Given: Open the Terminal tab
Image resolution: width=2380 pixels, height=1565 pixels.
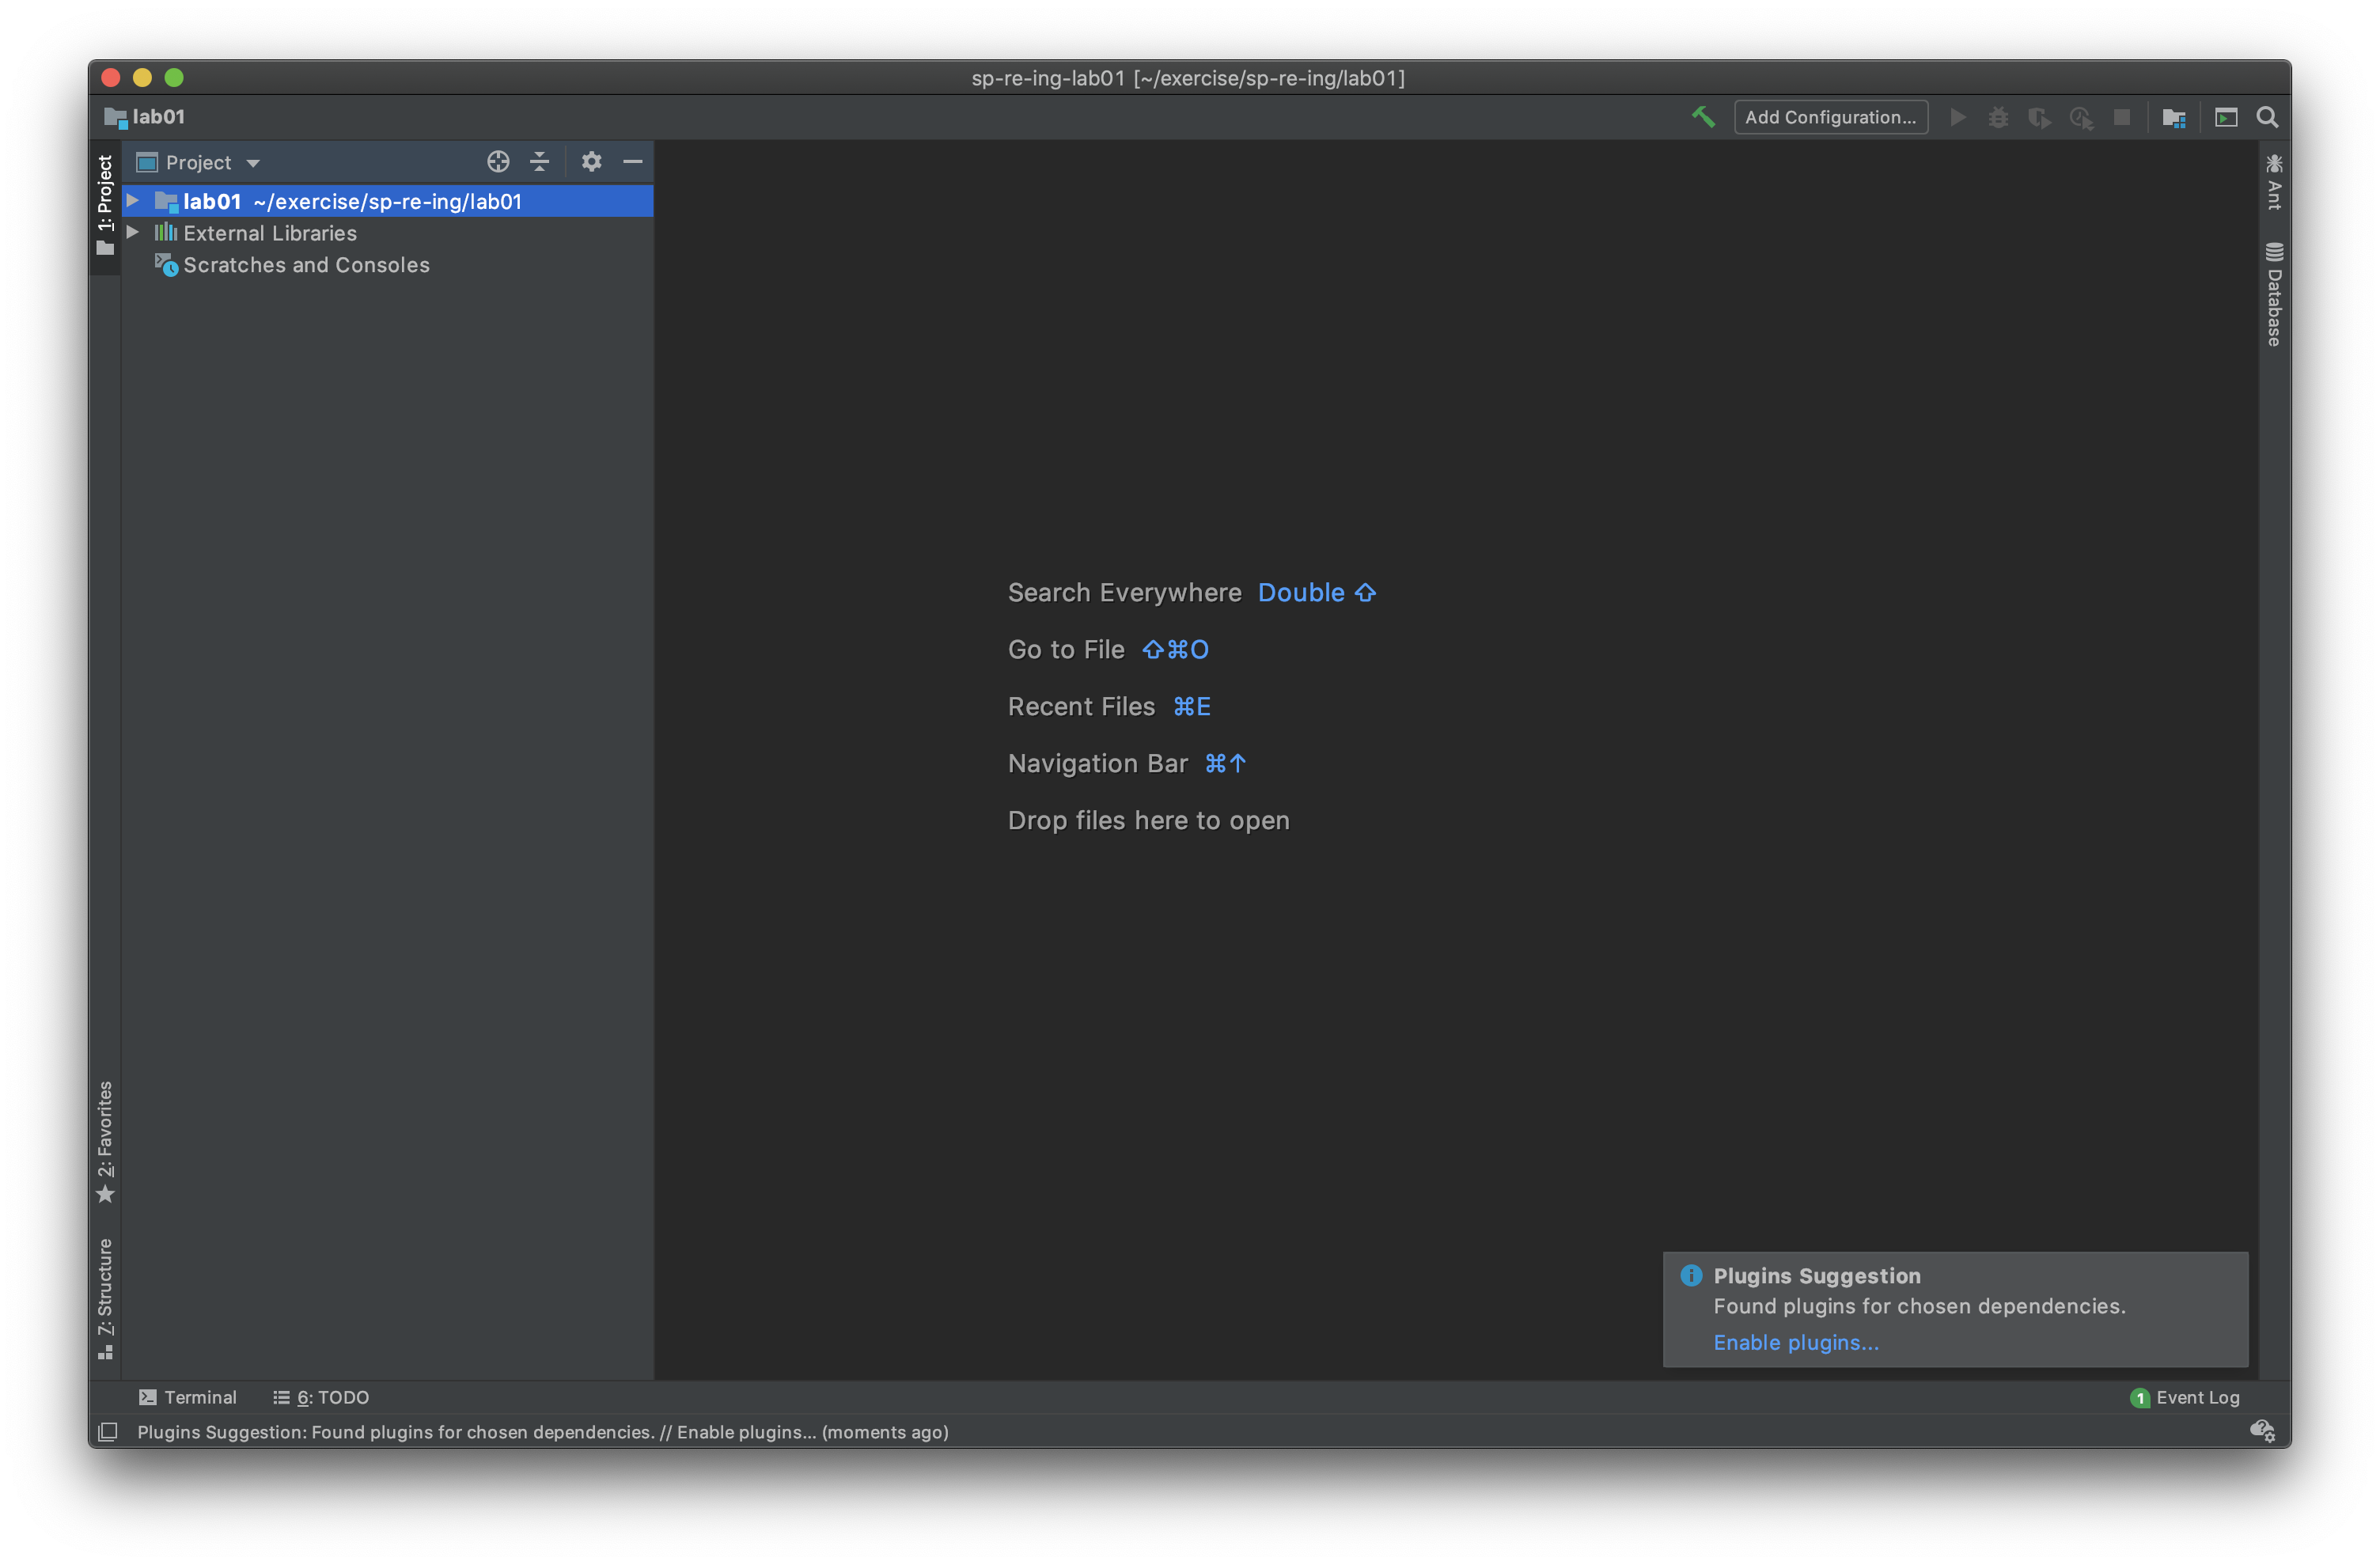Looking at the screenshot, I should (x=188, y=1397).
